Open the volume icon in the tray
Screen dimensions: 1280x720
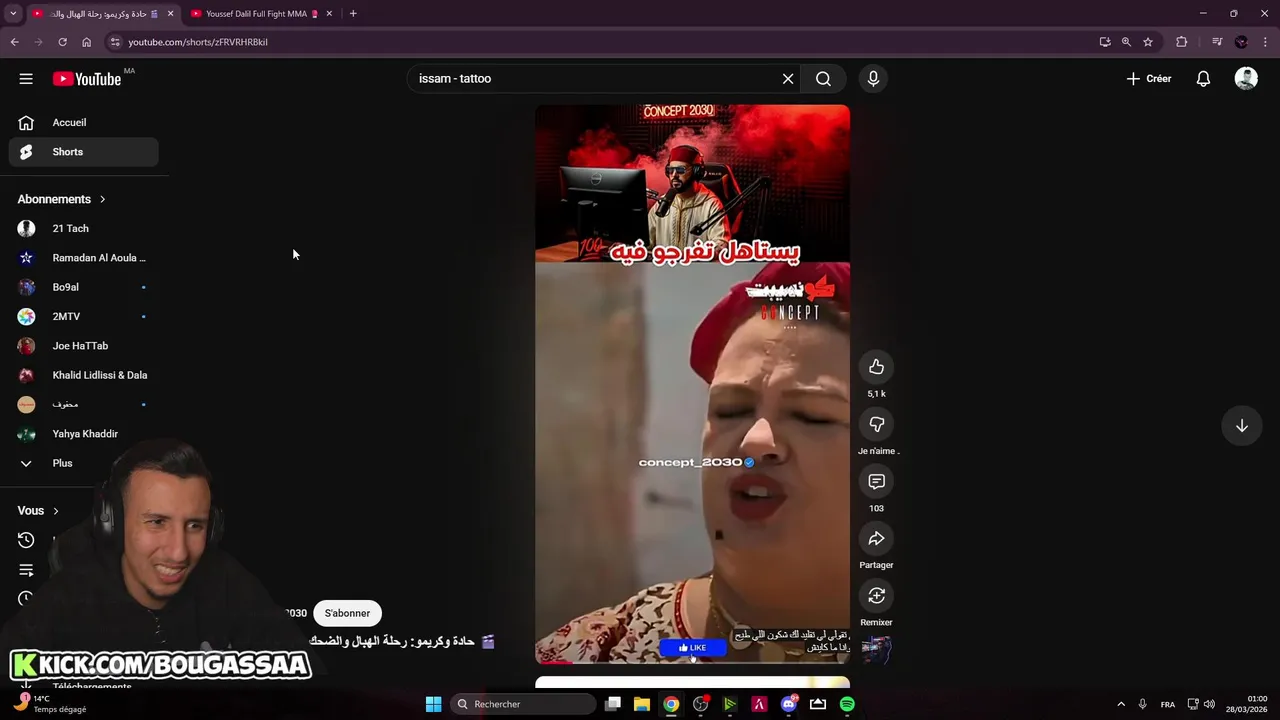[1209, 704]
